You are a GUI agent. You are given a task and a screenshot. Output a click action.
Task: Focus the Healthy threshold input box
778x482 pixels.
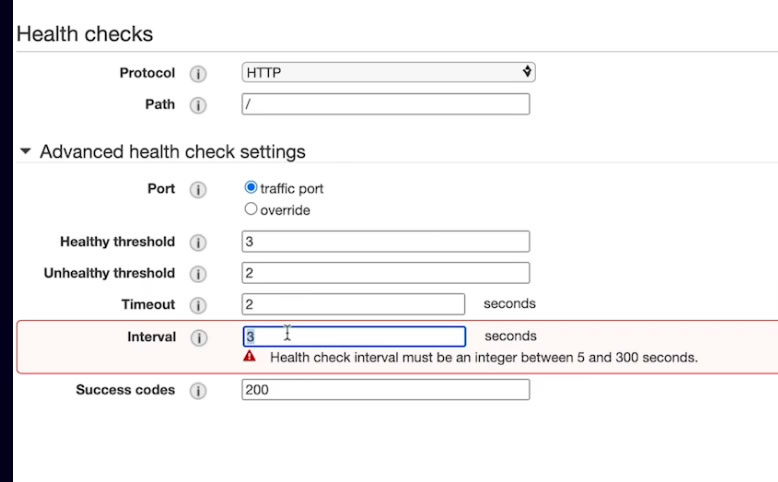385,241
